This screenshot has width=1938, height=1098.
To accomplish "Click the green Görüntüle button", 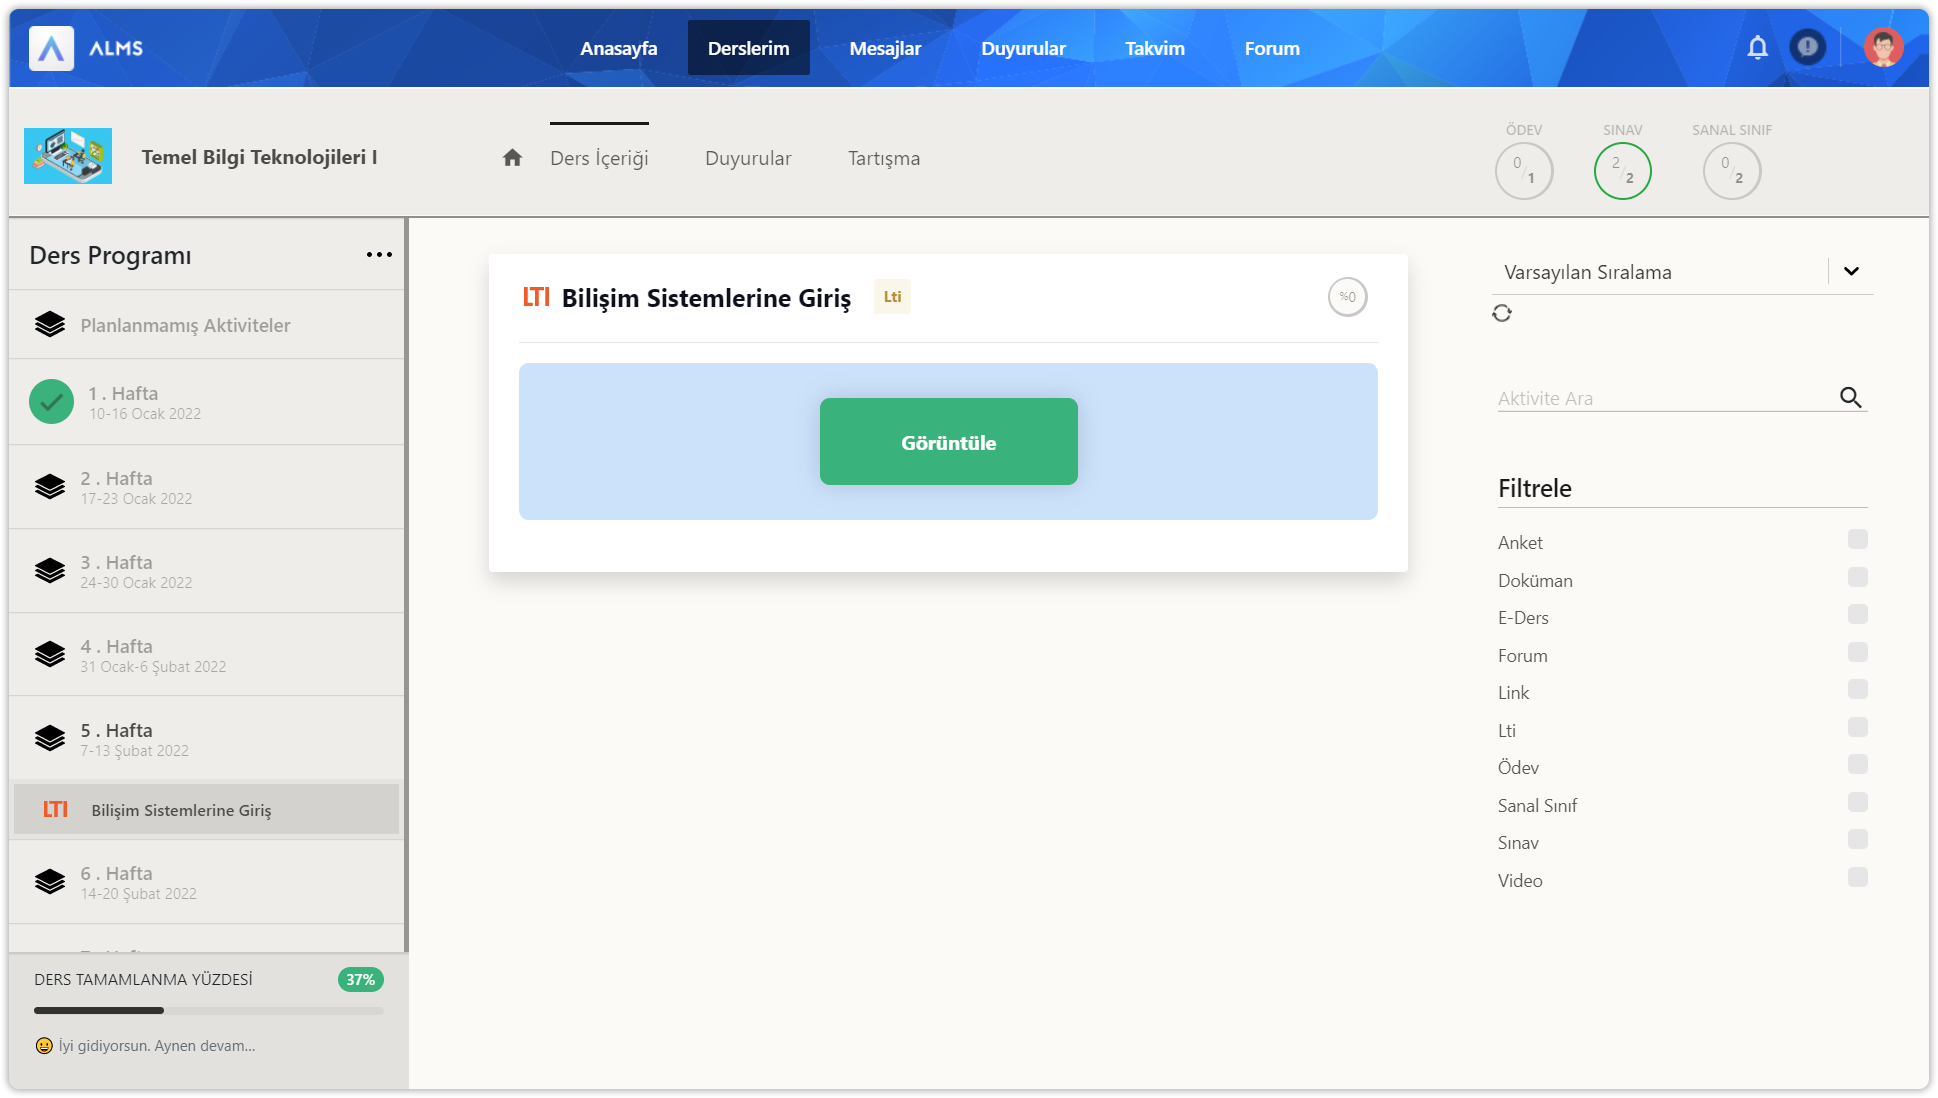I will (948, 442).
